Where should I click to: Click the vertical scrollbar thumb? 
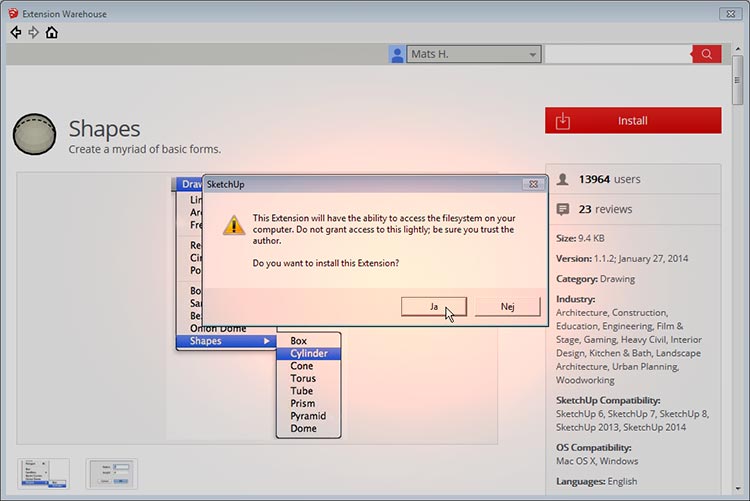[738, 80]
